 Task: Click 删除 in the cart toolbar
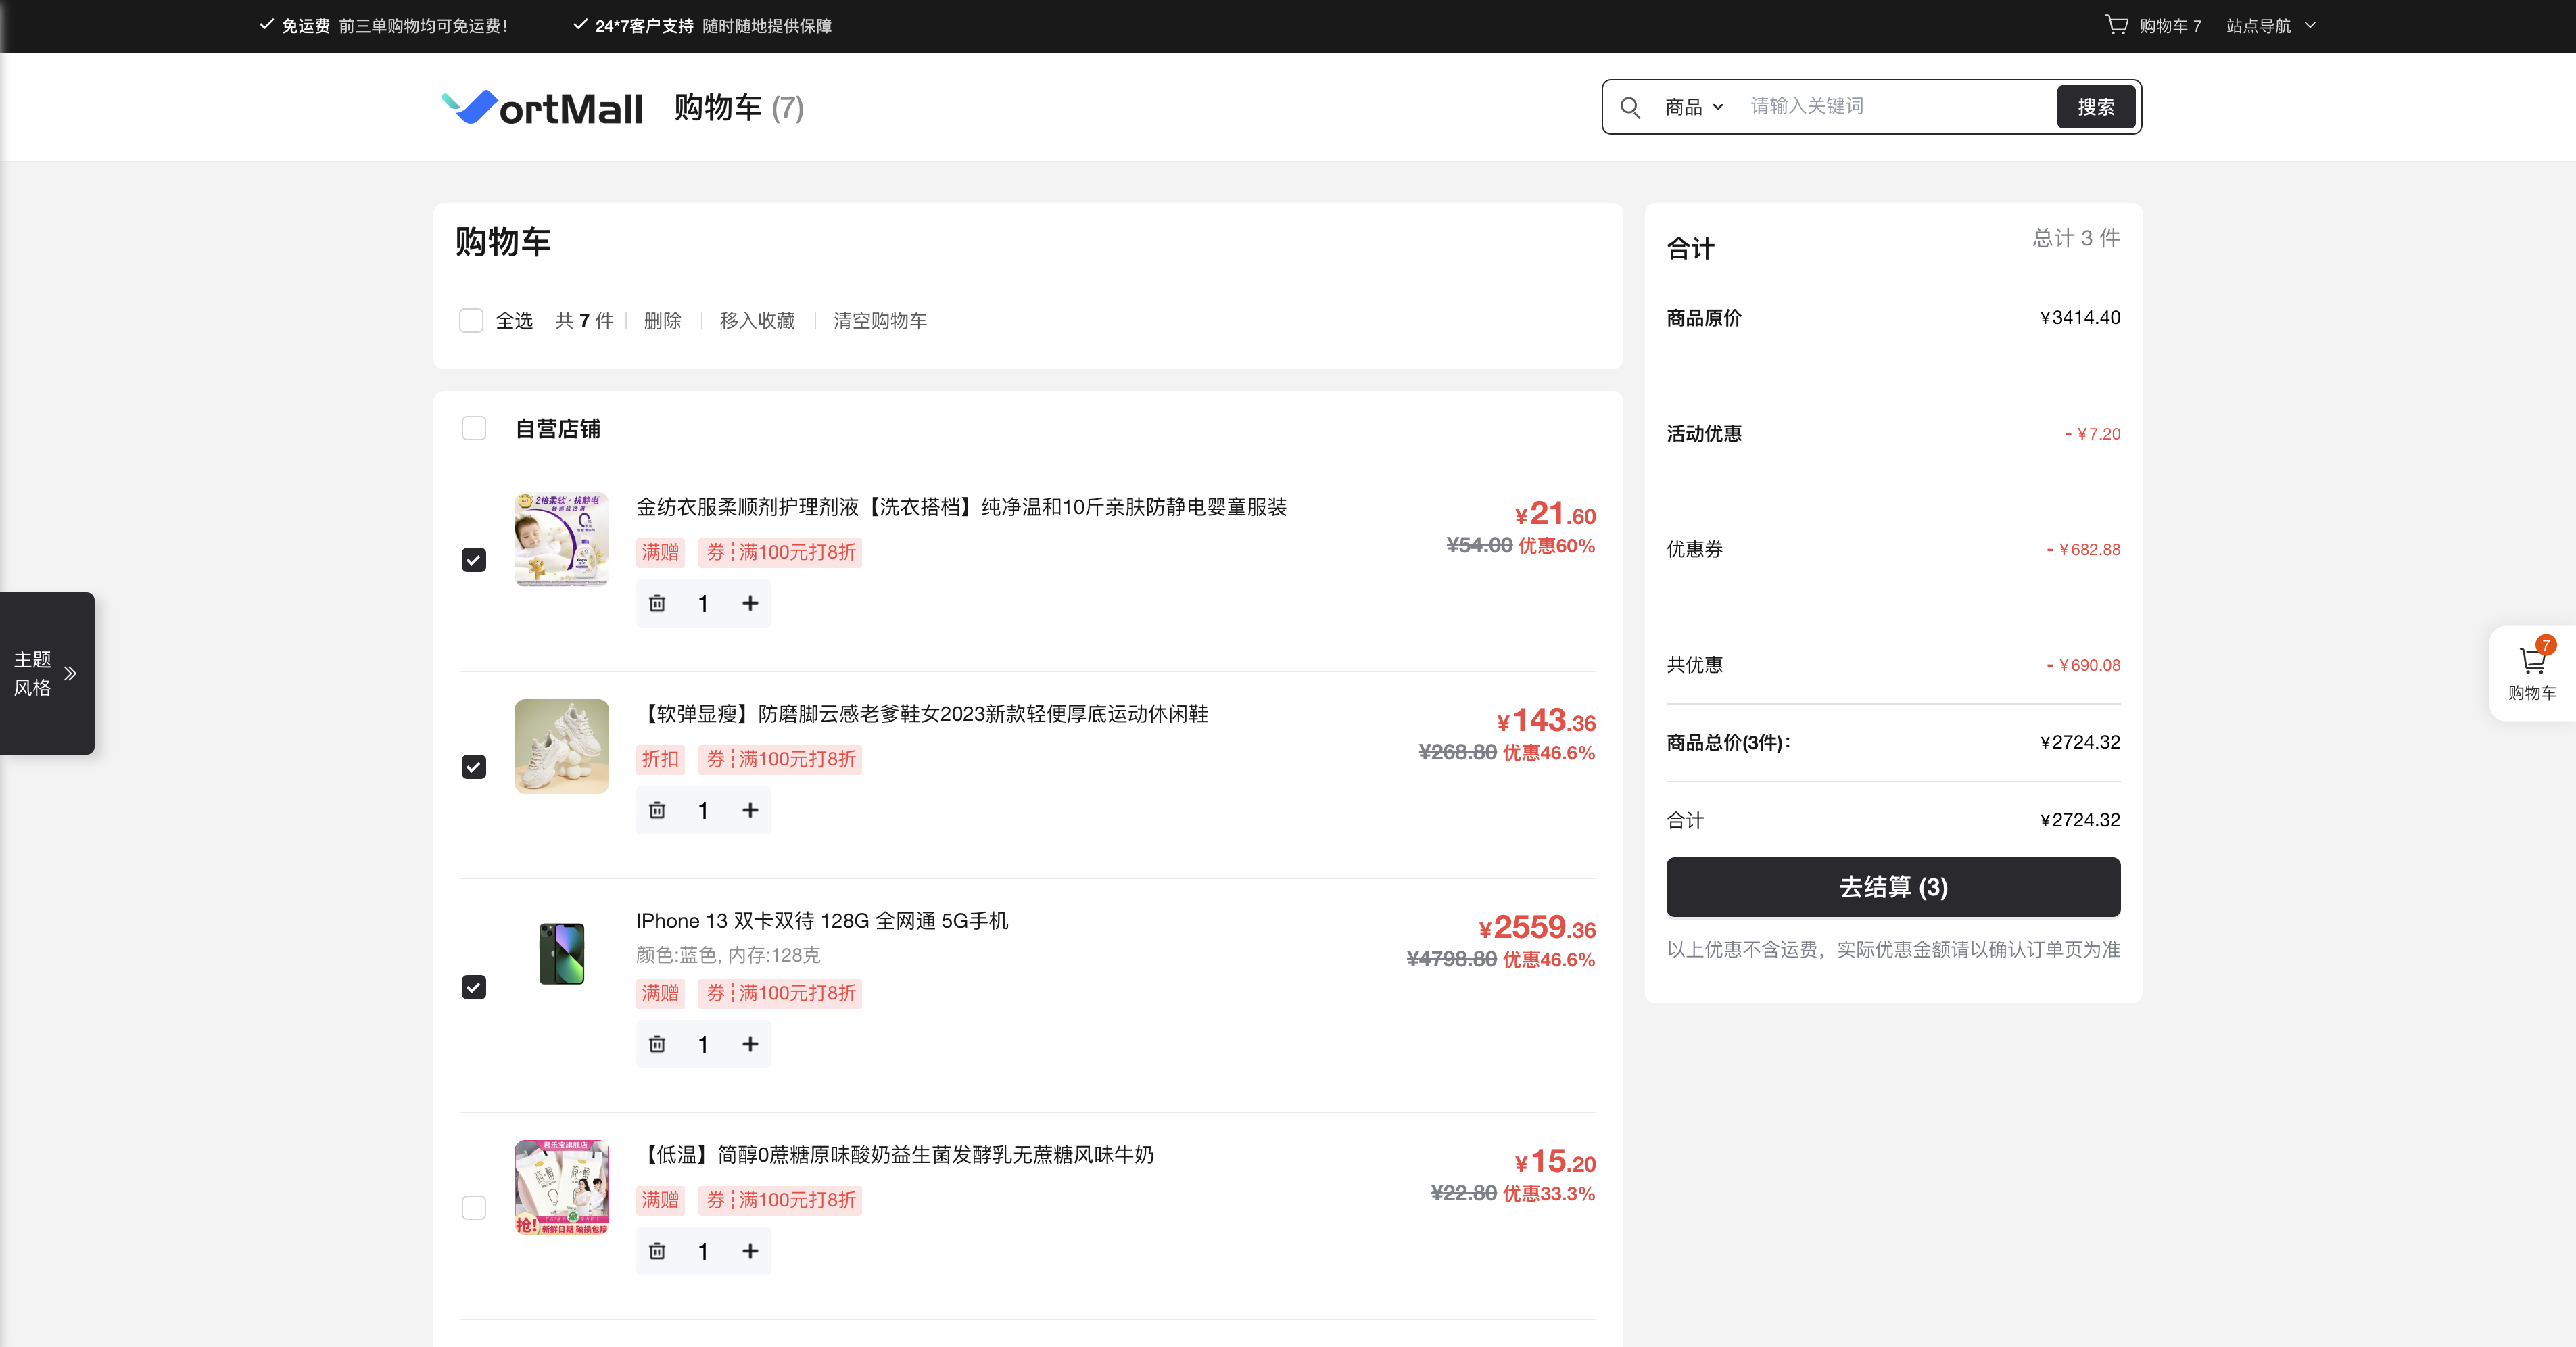(x=662, y=320)
